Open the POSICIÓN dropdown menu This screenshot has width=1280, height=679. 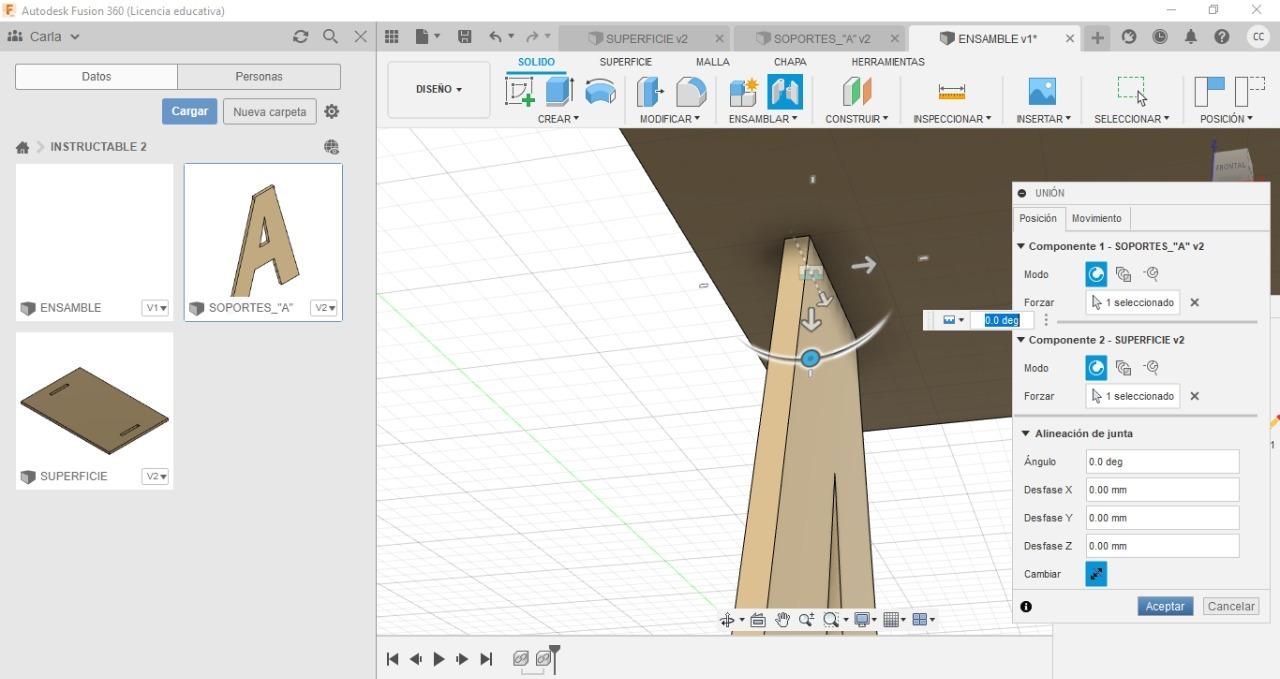click(1226, 119)
